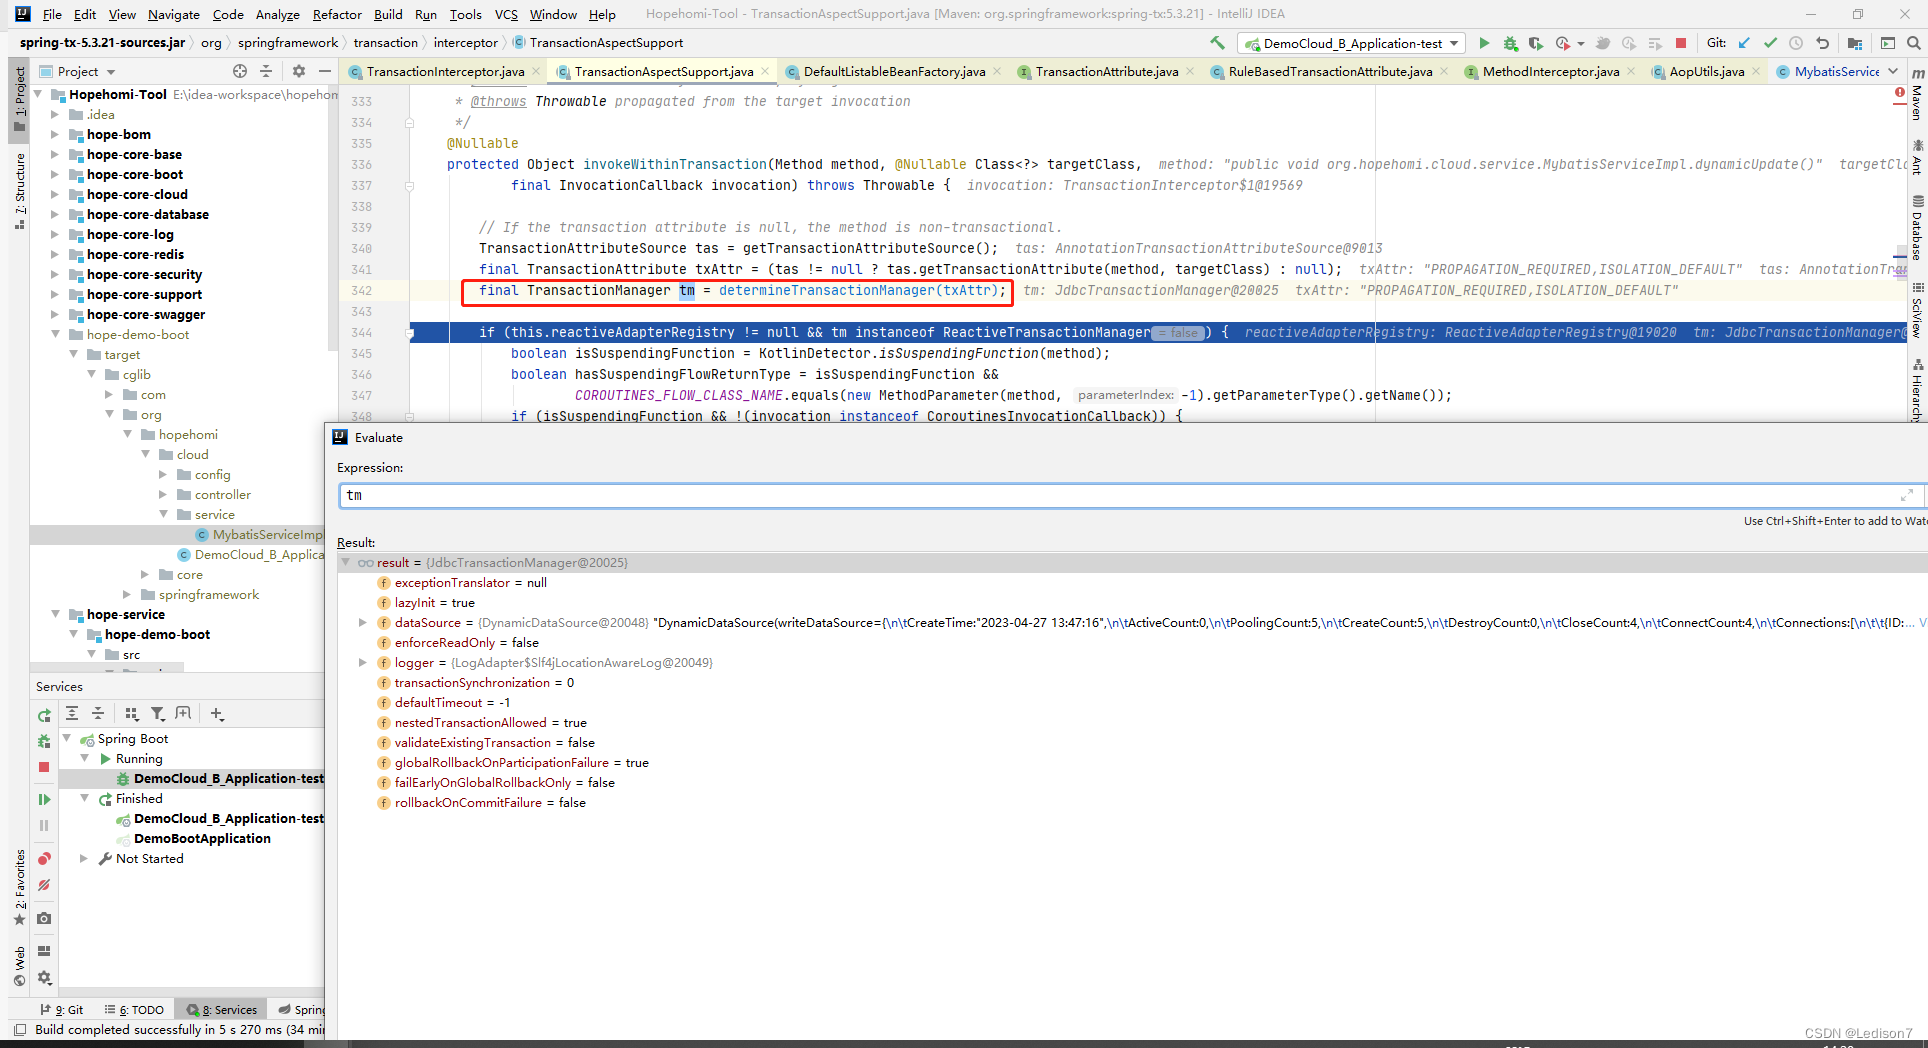This screenshot has height=1048, width=1928.
Task: Open Search Everywhere magnifier icon
Action: (1913, 43)
